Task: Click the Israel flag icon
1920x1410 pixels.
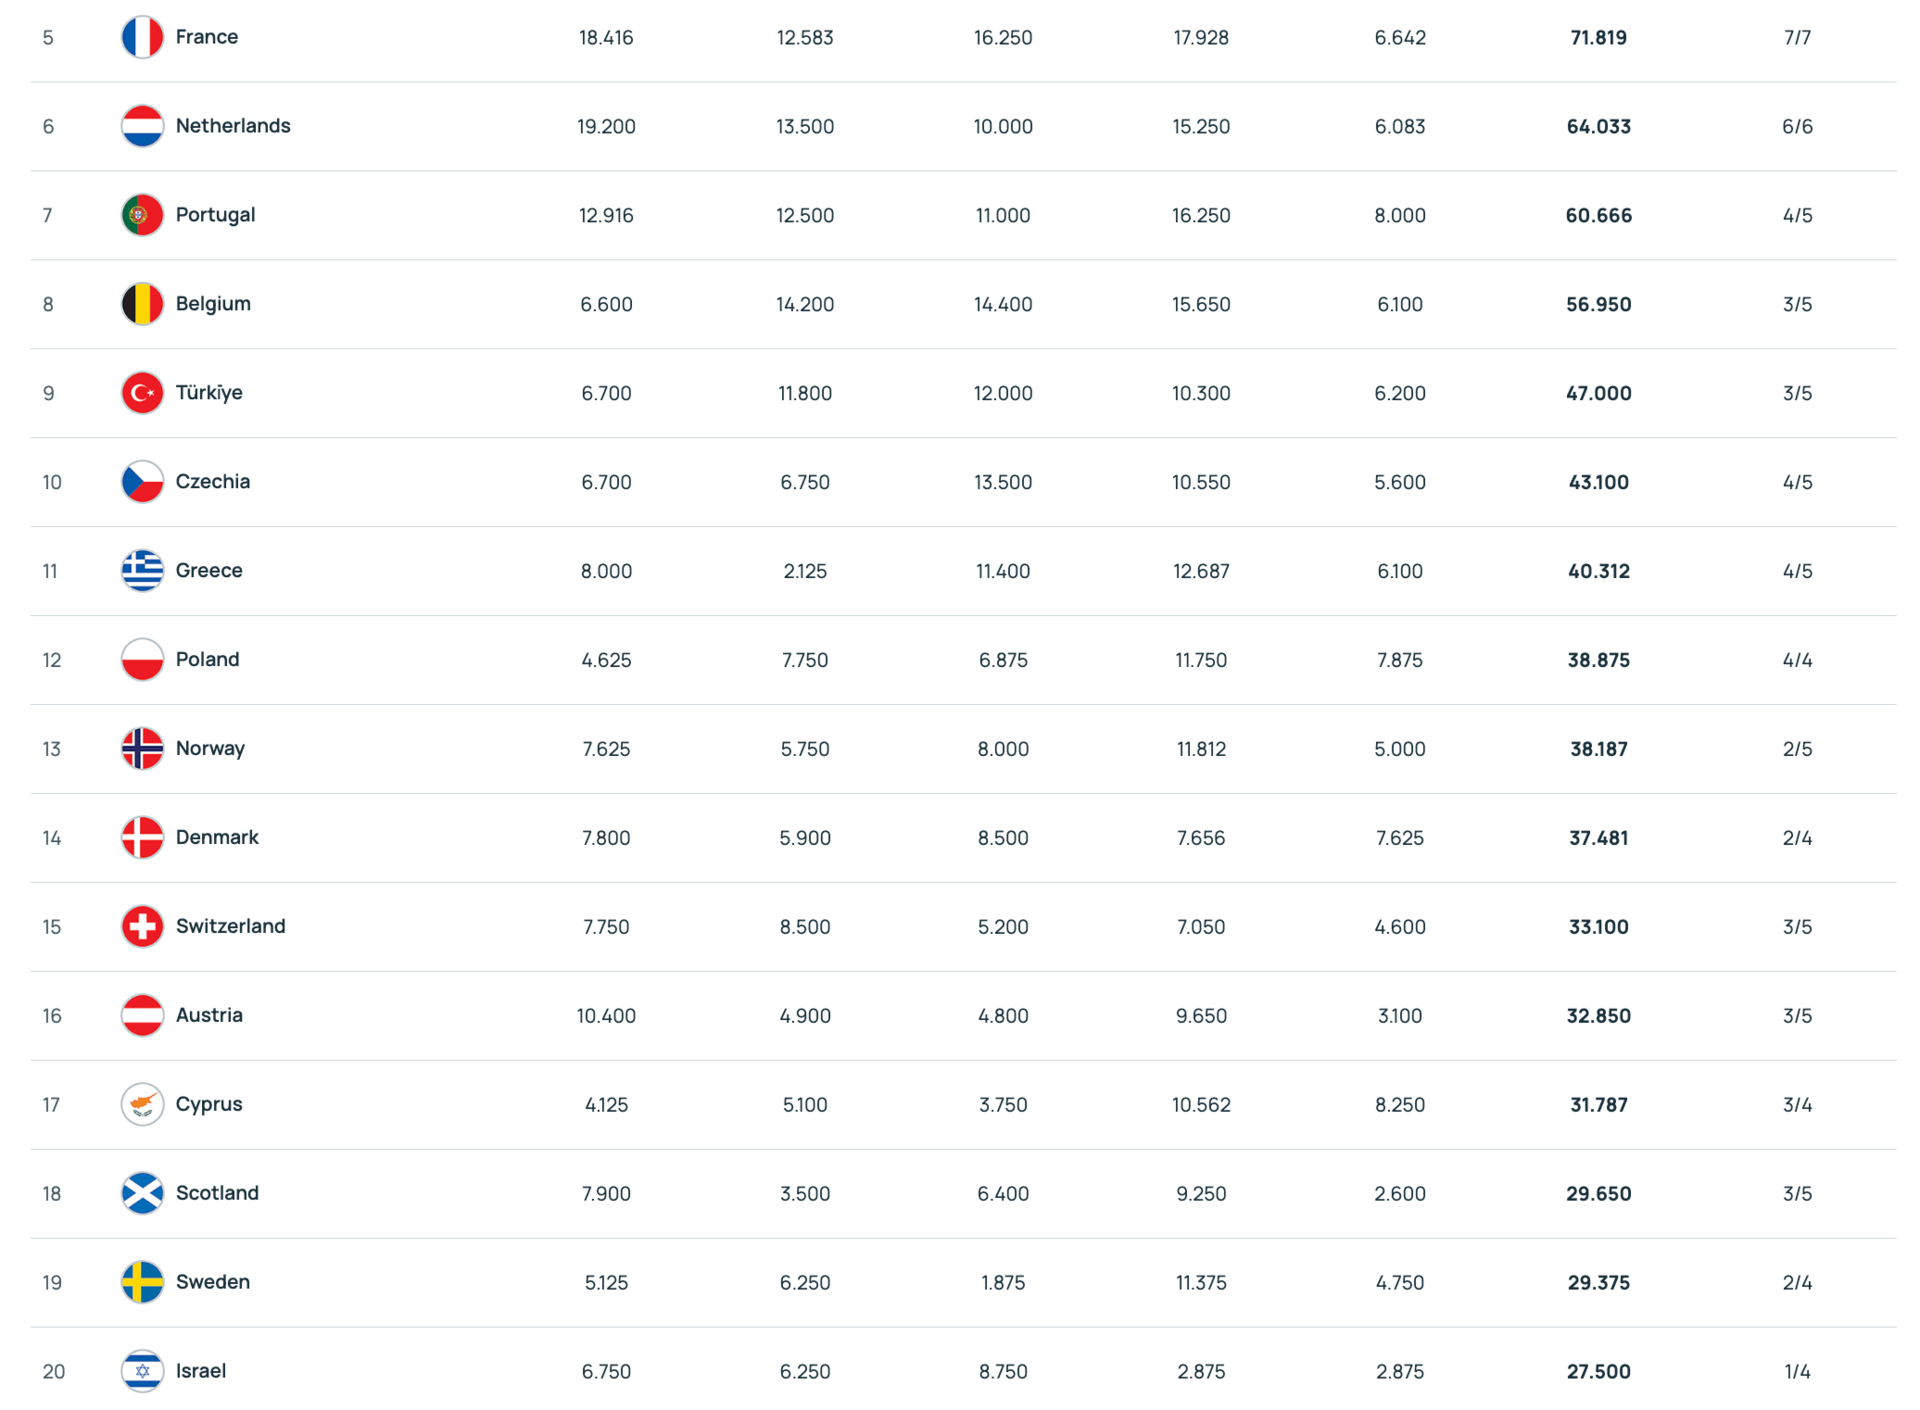Action: click(x=142, y=1371)
